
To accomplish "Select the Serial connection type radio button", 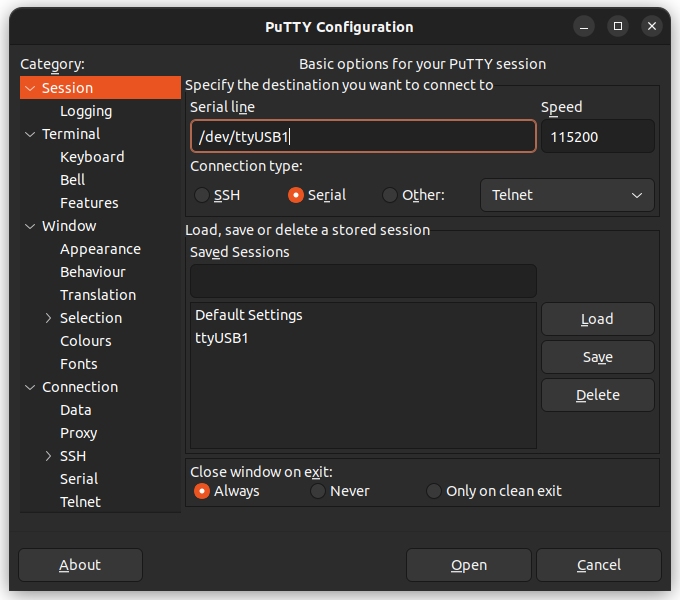I will point(296,195).
